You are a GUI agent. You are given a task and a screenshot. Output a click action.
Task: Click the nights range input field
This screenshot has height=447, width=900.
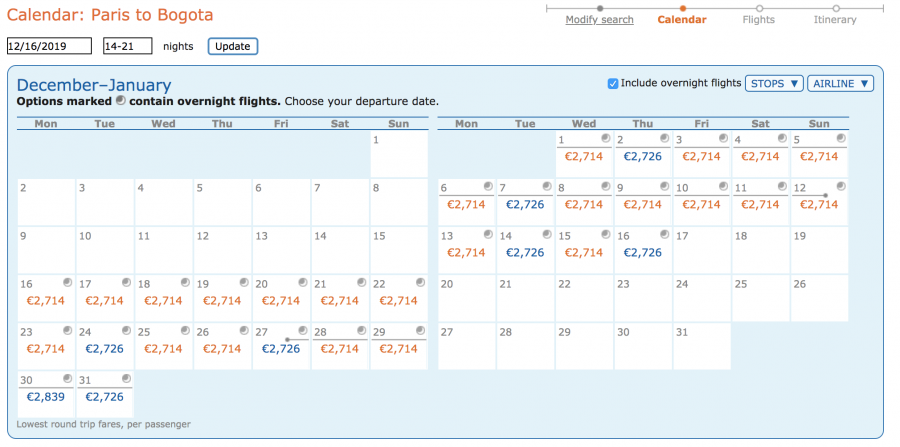(127, 46)
